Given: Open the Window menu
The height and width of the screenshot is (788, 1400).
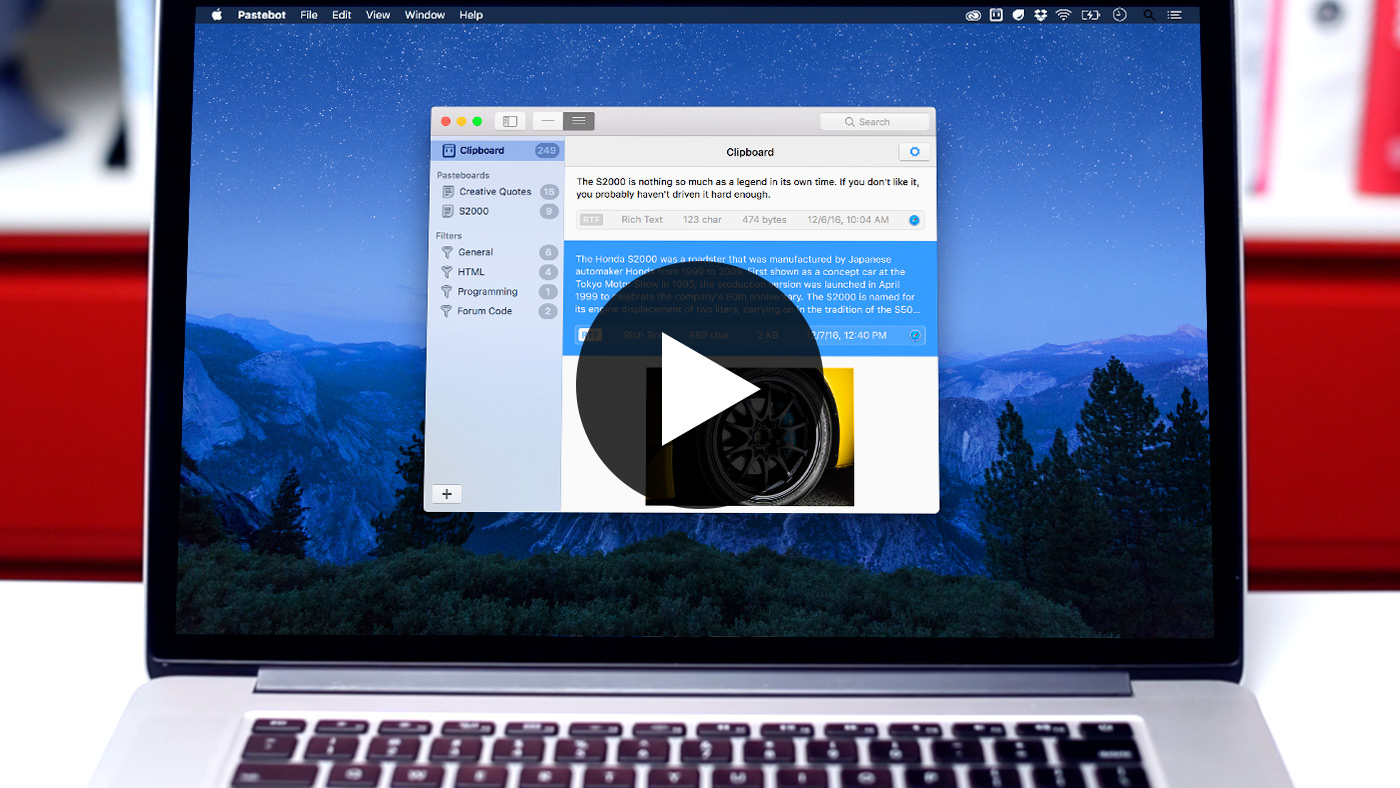Looking at the screenshot, I should pos(425,15).
